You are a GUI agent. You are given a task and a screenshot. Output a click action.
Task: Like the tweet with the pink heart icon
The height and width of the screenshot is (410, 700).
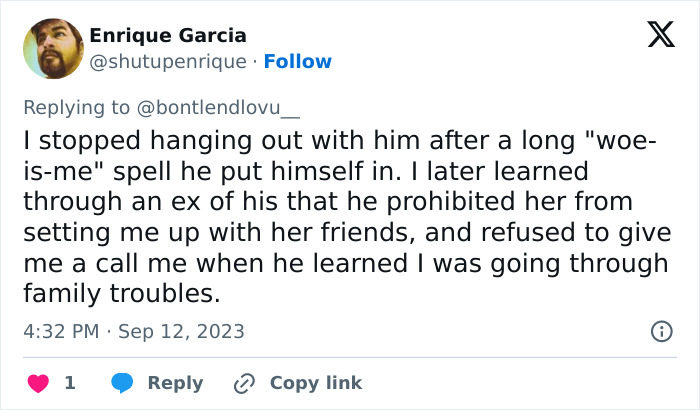tap(38, 383)
